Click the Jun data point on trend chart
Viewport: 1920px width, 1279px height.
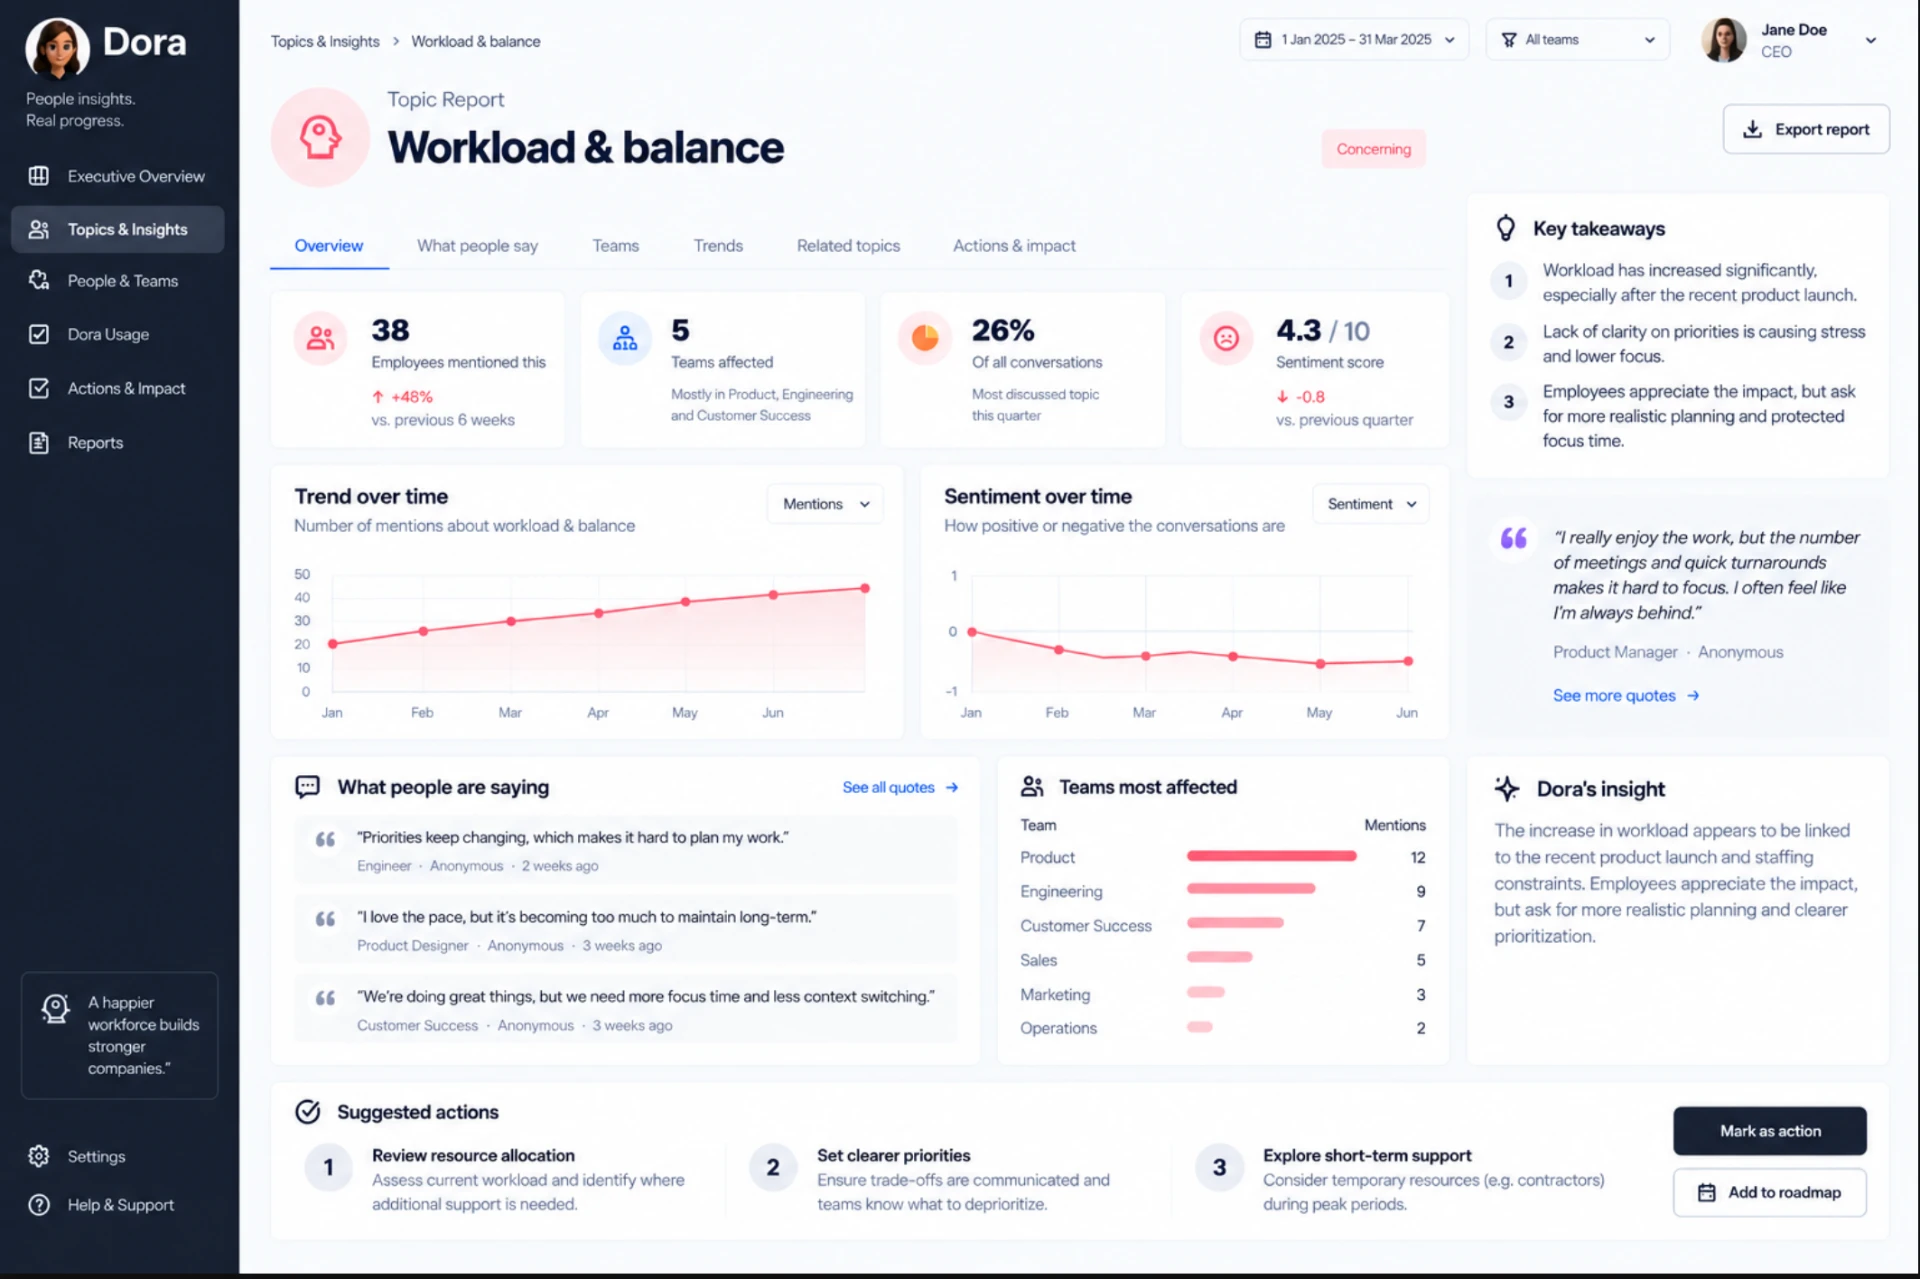(x=773, y=595)
